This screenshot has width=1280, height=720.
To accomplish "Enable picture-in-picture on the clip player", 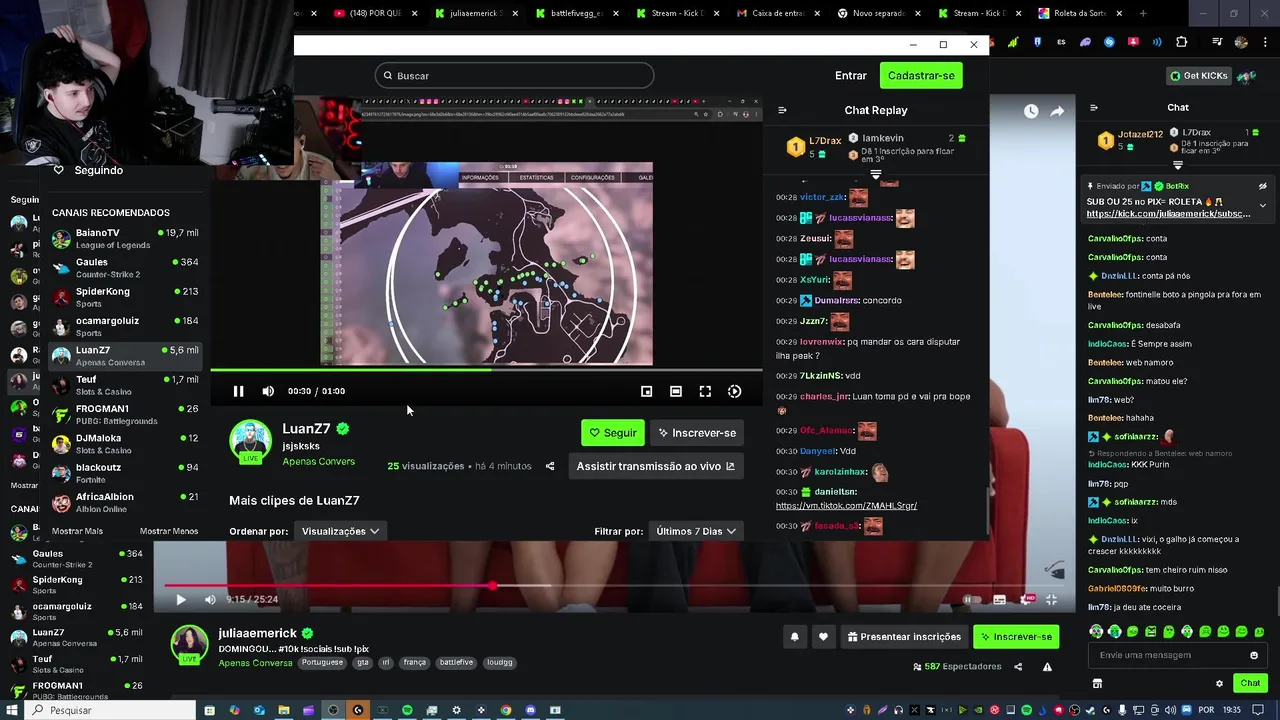I will 646,391.
